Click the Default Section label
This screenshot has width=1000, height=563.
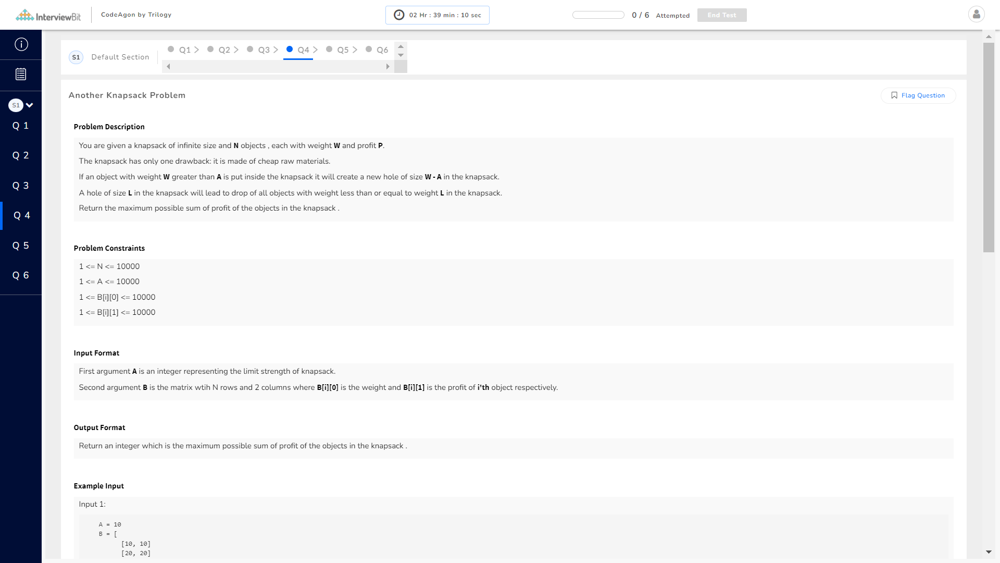click(x=120, y=57)
